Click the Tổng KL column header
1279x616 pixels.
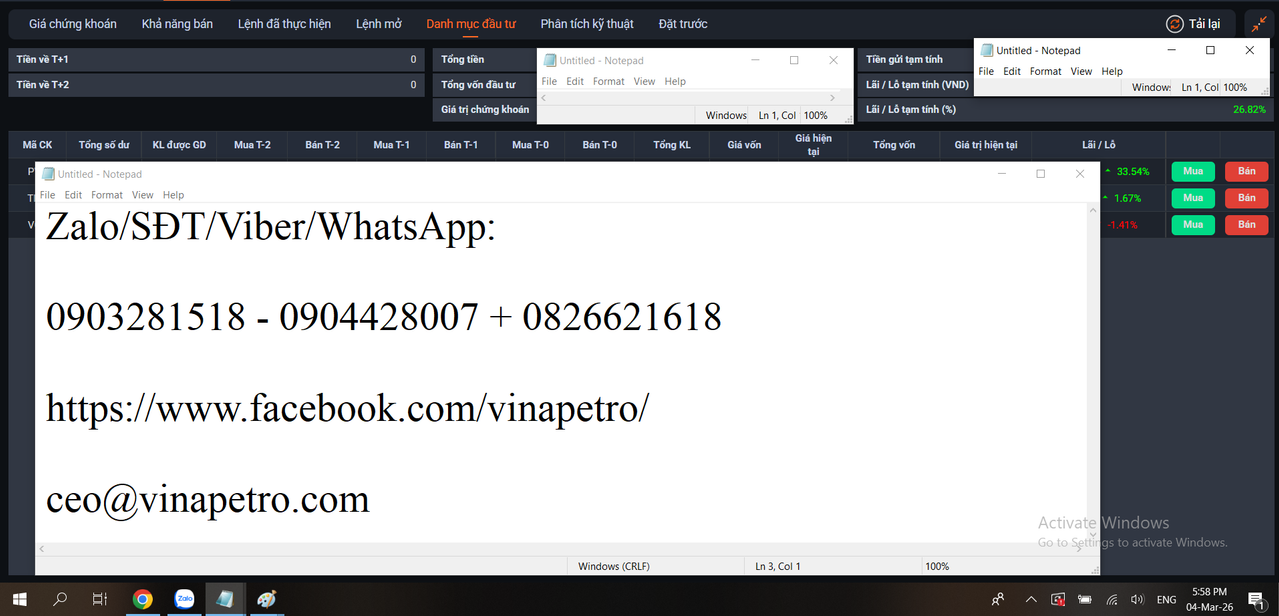[672, 145]
